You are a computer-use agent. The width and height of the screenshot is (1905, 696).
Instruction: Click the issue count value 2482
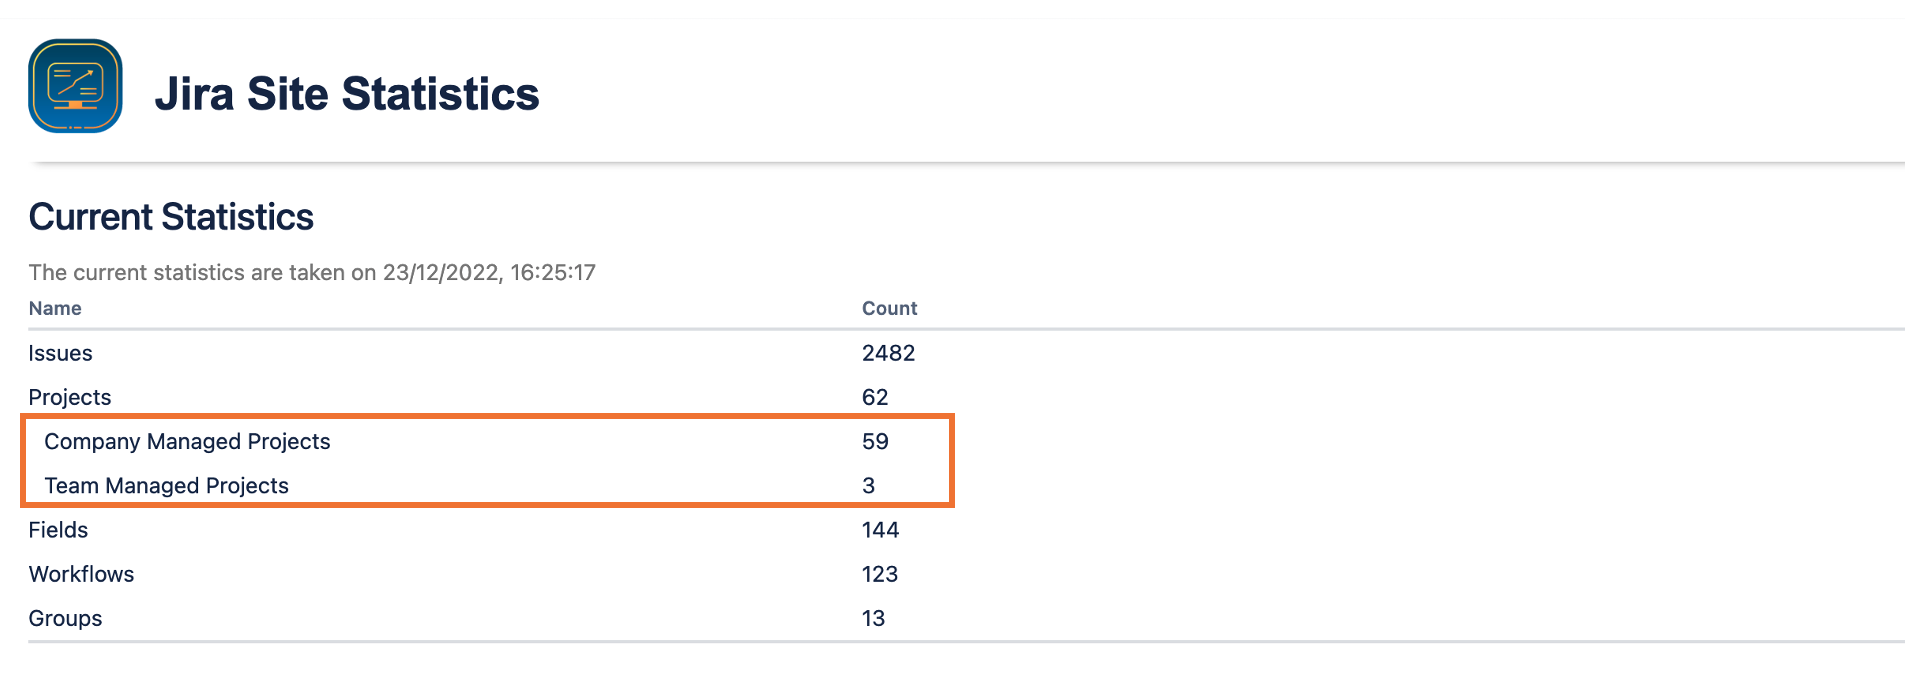[888, 353]
